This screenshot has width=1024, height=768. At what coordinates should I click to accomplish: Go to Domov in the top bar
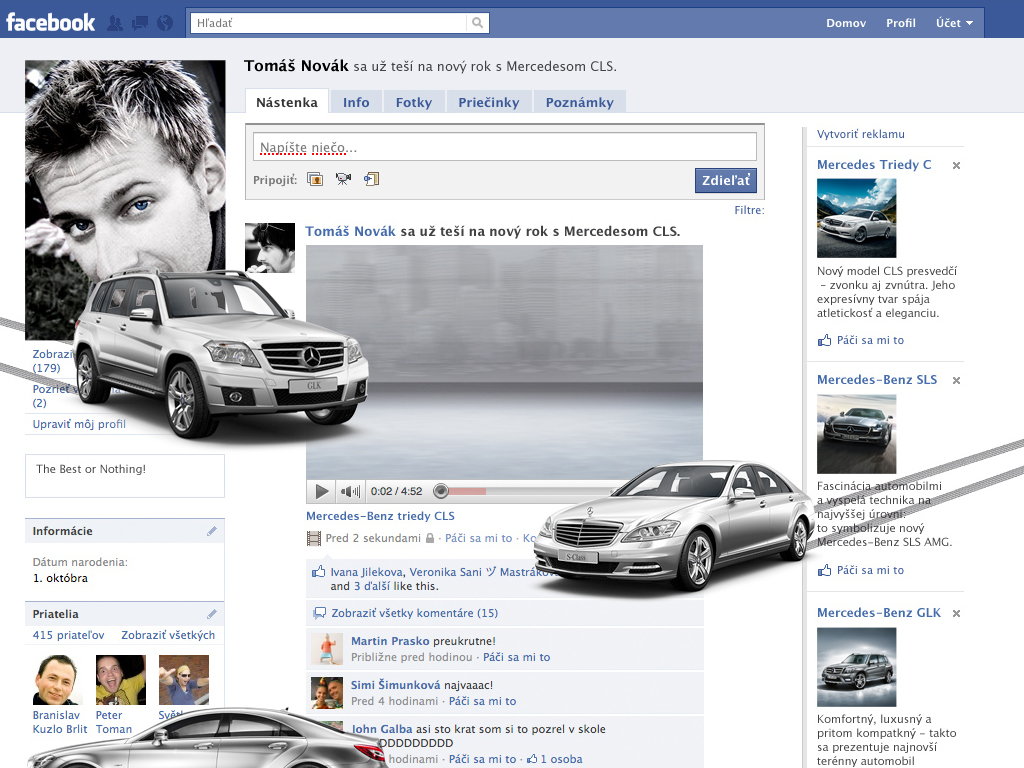pyautogui.click(x=846, y=23)
